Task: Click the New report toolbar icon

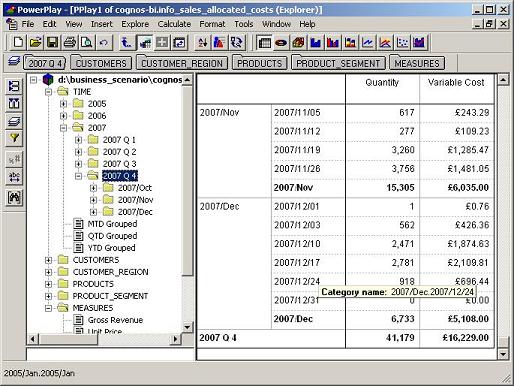Action: (18, 42)
